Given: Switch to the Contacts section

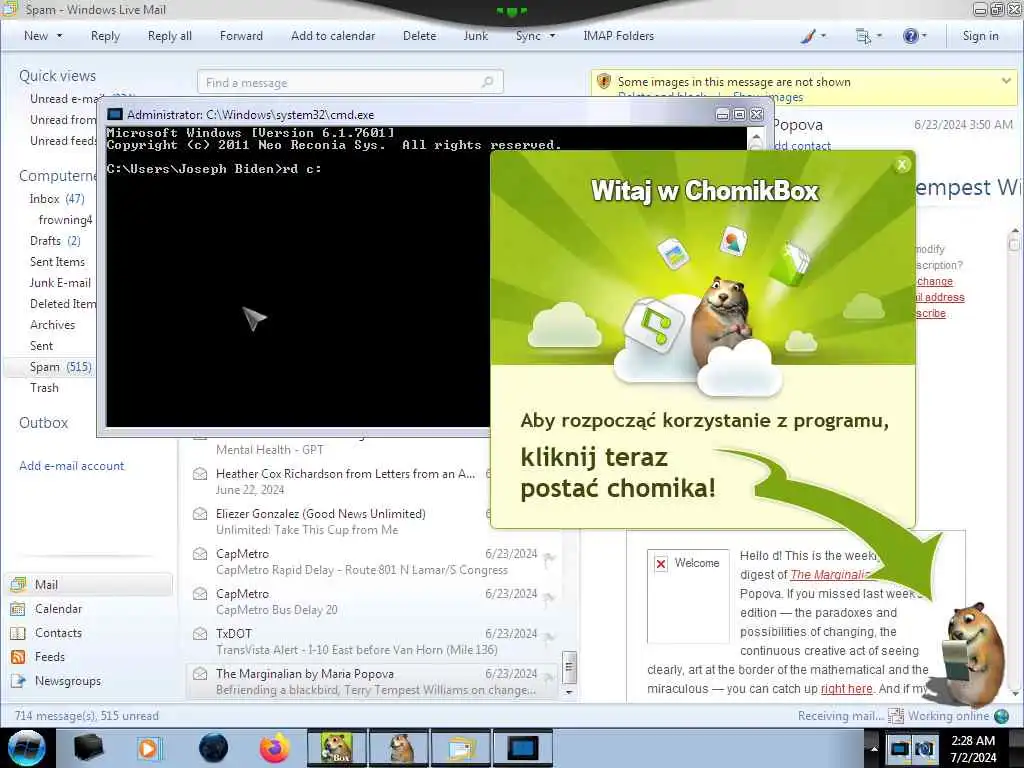Looking at the screenshot, I should [58, 633].
